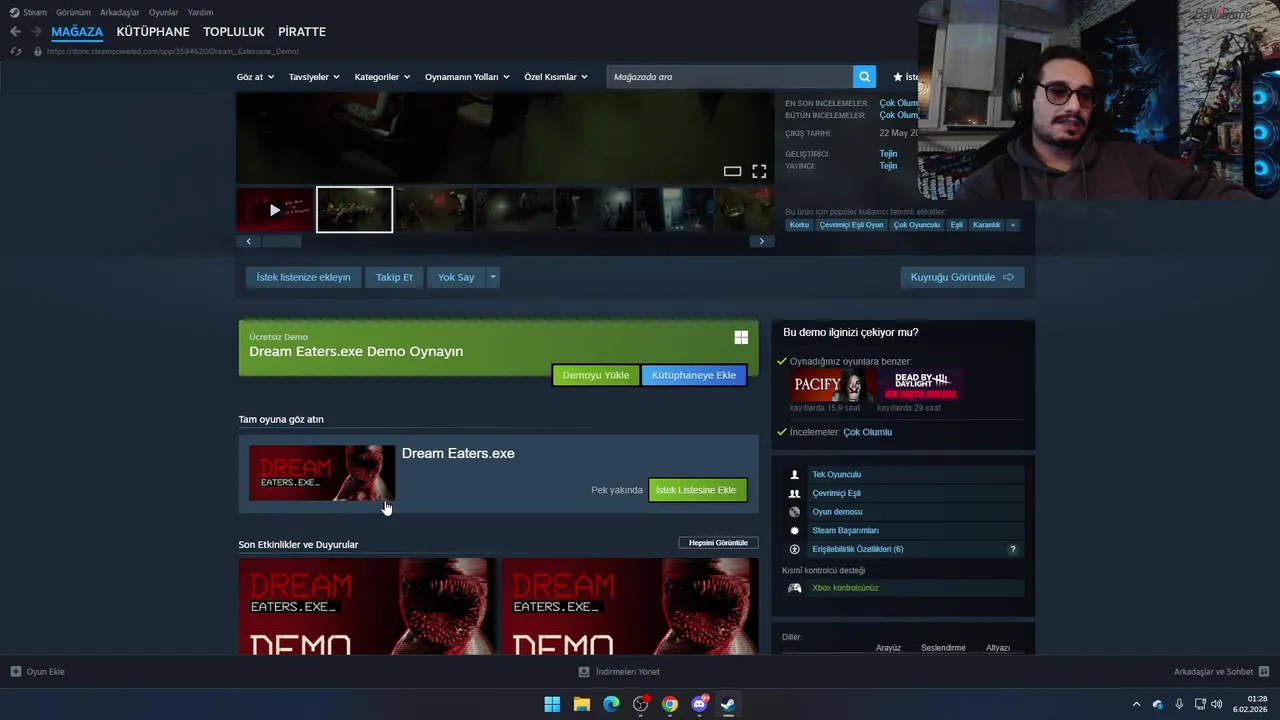
Task: Click the Steam back navigation arrow
Action: (15, 32)
